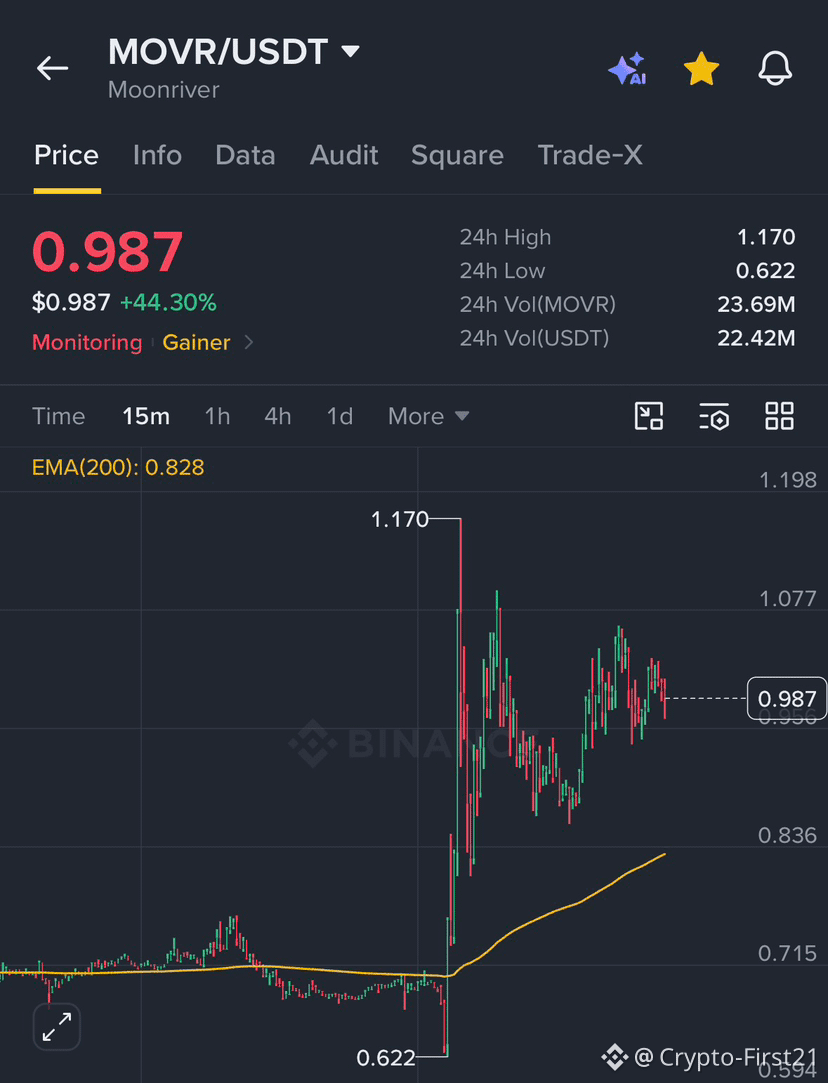Toggle the yellow favorite star
Screen dimensions: 828x1083
coord(701,69)
